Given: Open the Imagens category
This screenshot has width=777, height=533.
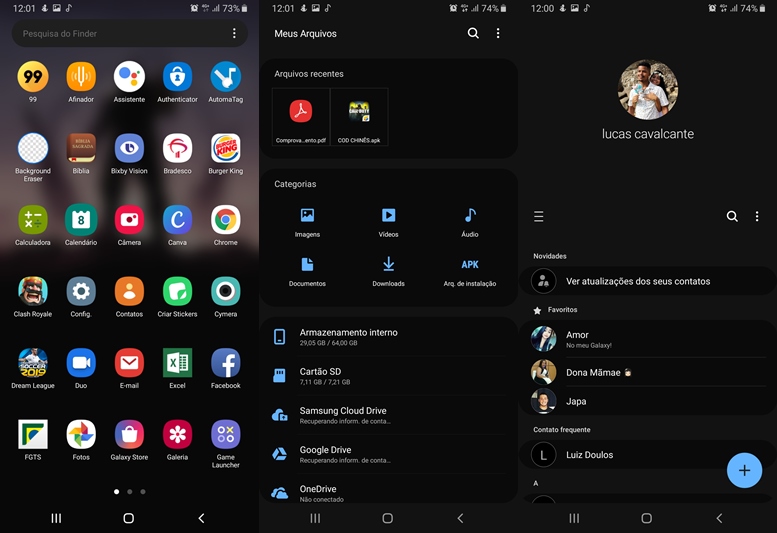Looking at the screenshot, I should (x=307, y=222).
